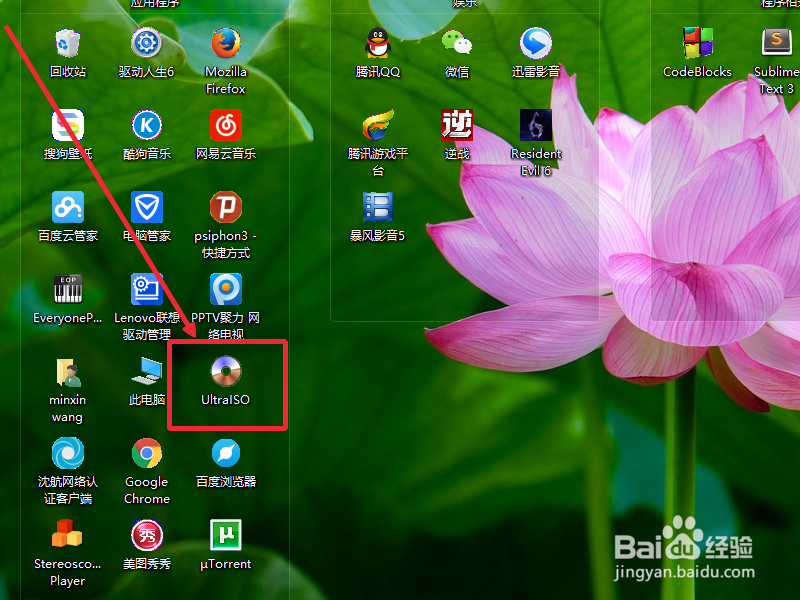Image resolution: width=800 pixels, height=600 pixels.
Task: Launch 百度浏览器 browser icon
Action: click(226, 453)
